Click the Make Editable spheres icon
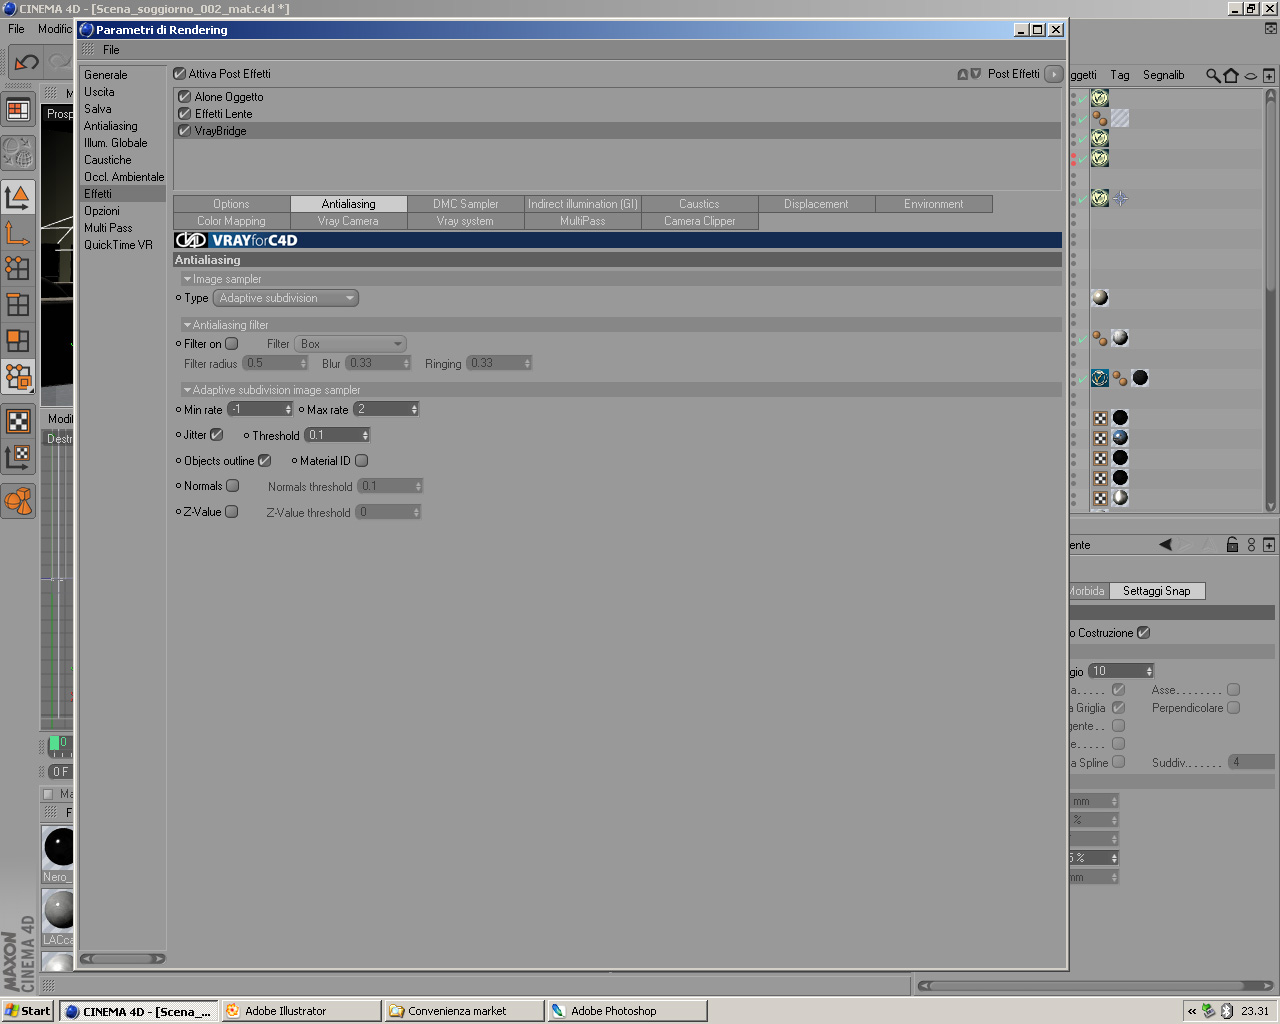 [18, 153]
